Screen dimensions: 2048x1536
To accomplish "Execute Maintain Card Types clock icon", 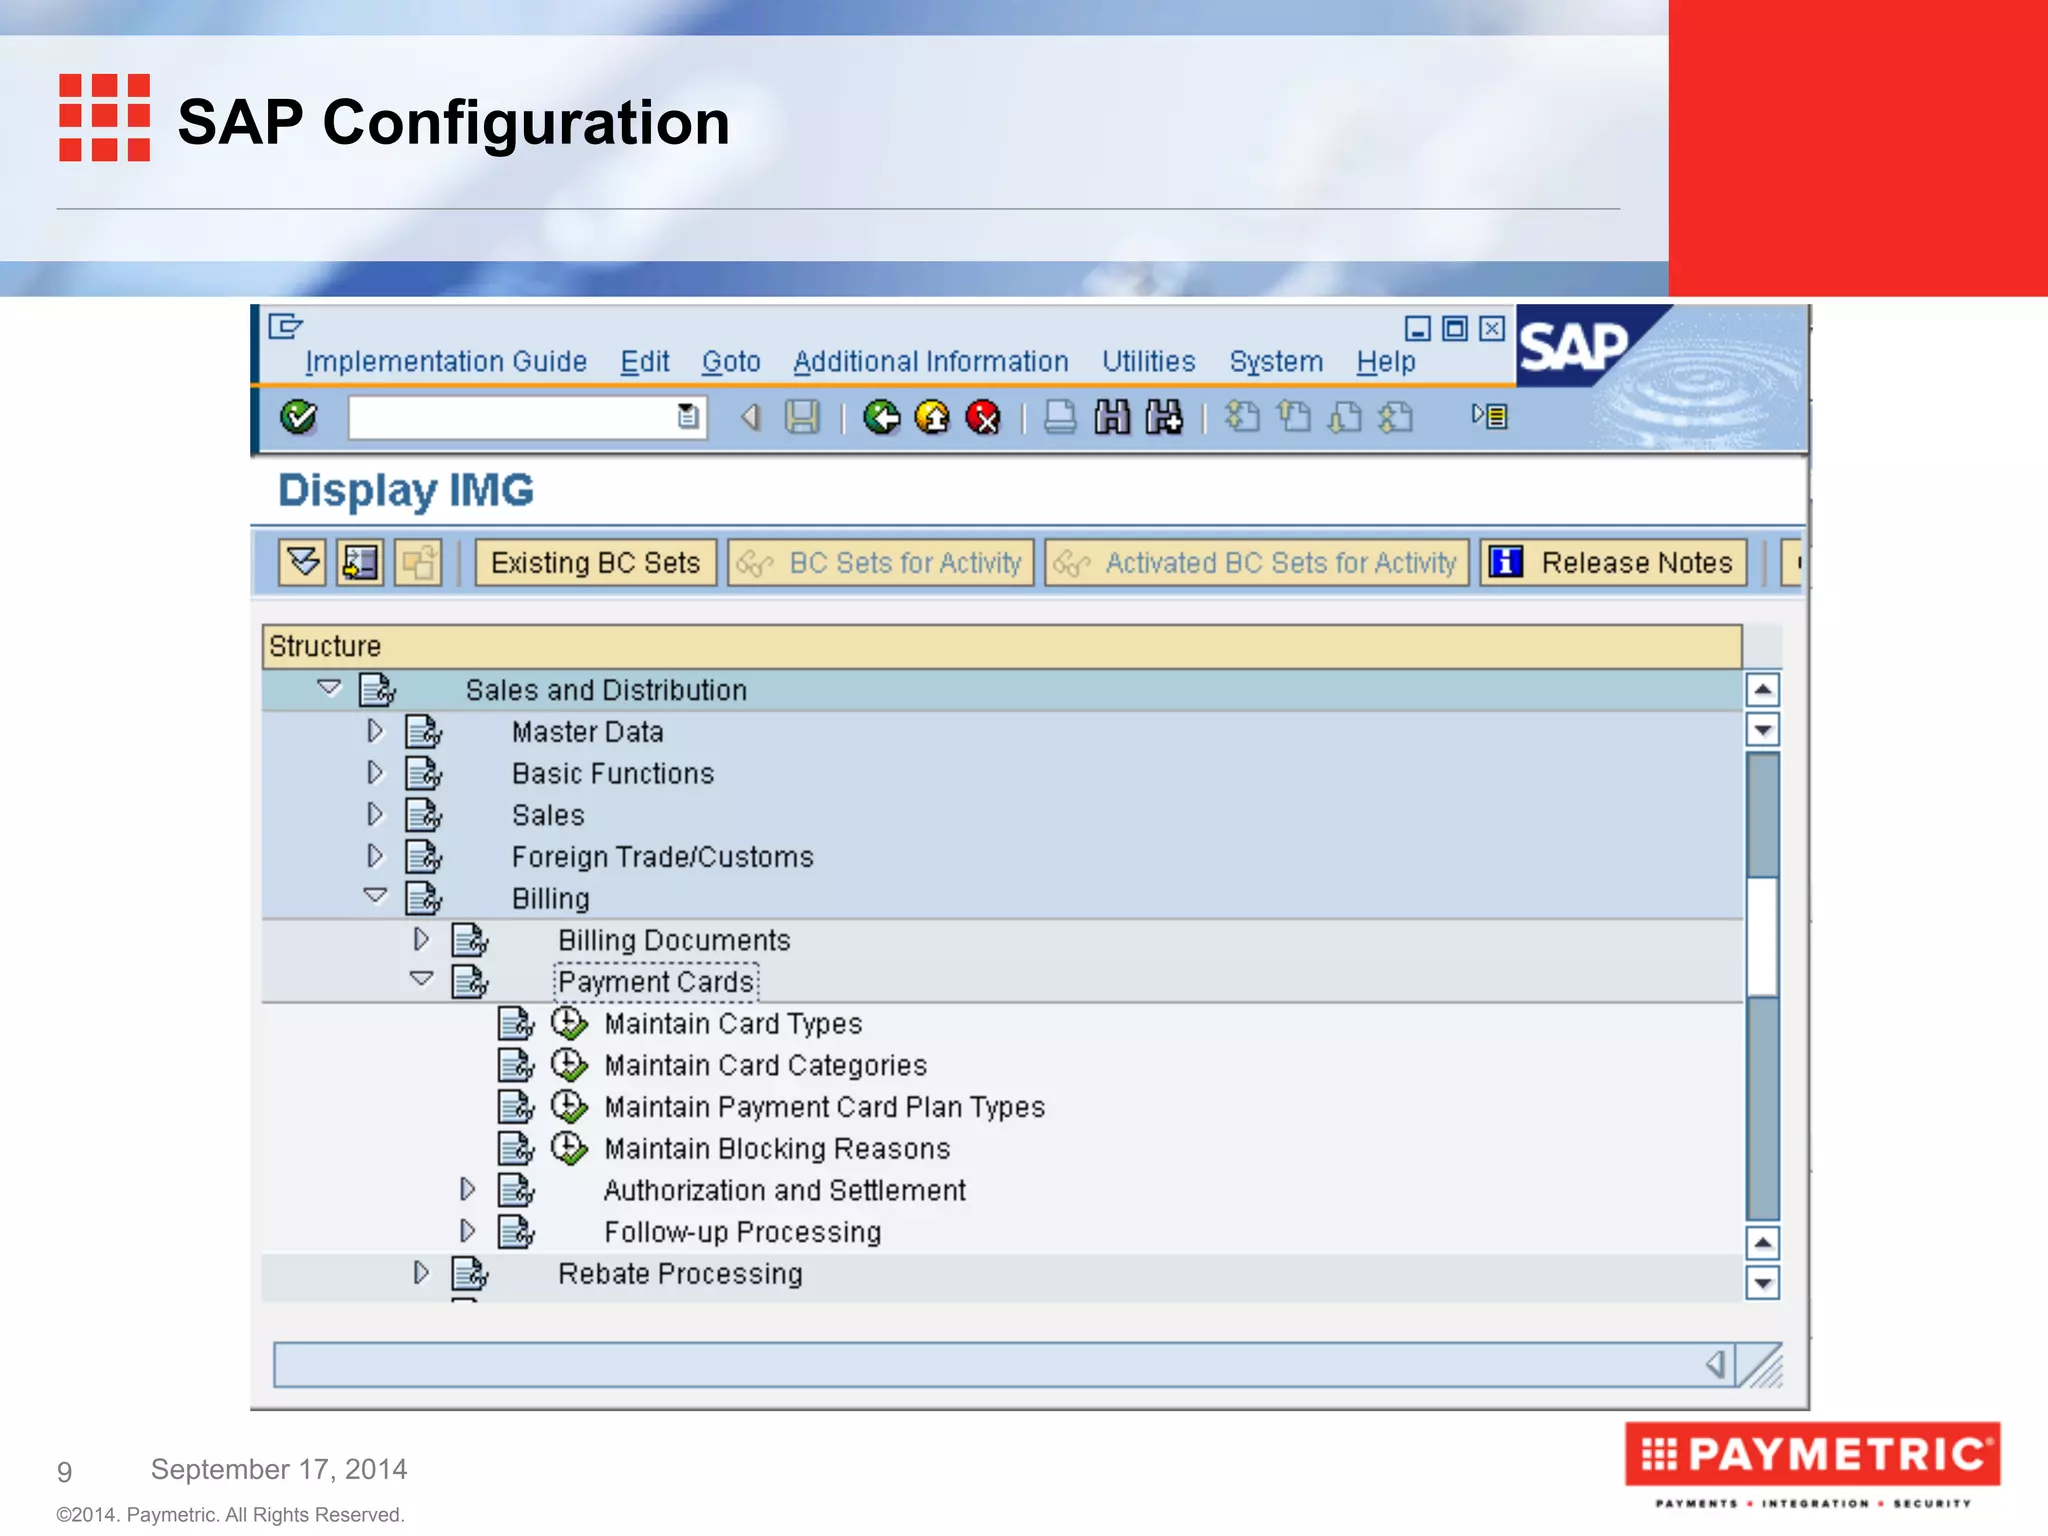I will (569, 1023).
